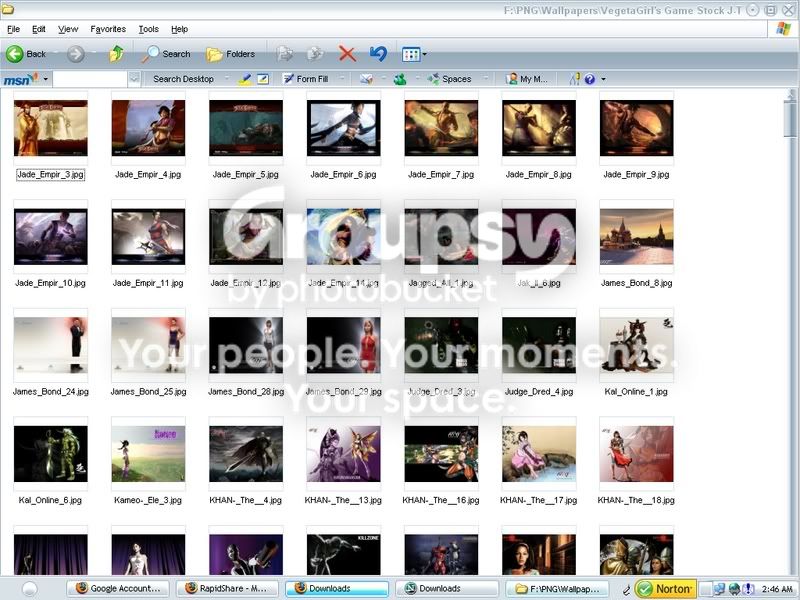Open the Tools menu

pos(148,29)
